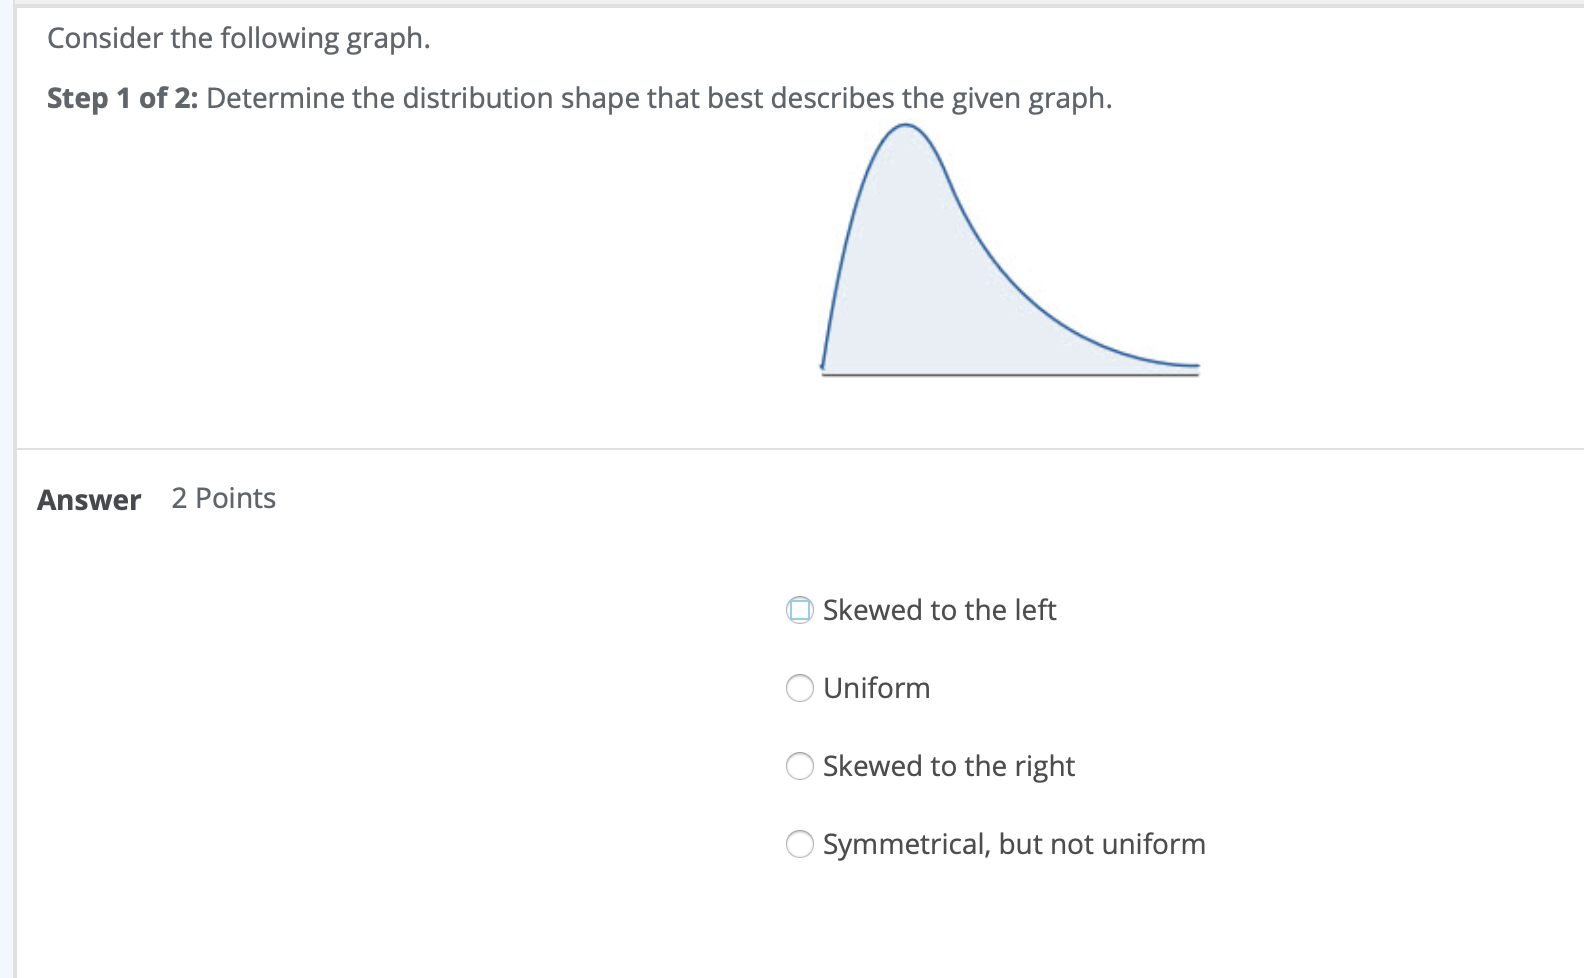Click the "Symmetrical, but not uniform" answer label
Viewport: 1584px width, 978px height.
pyautogui.click(x=1012, y=844)
